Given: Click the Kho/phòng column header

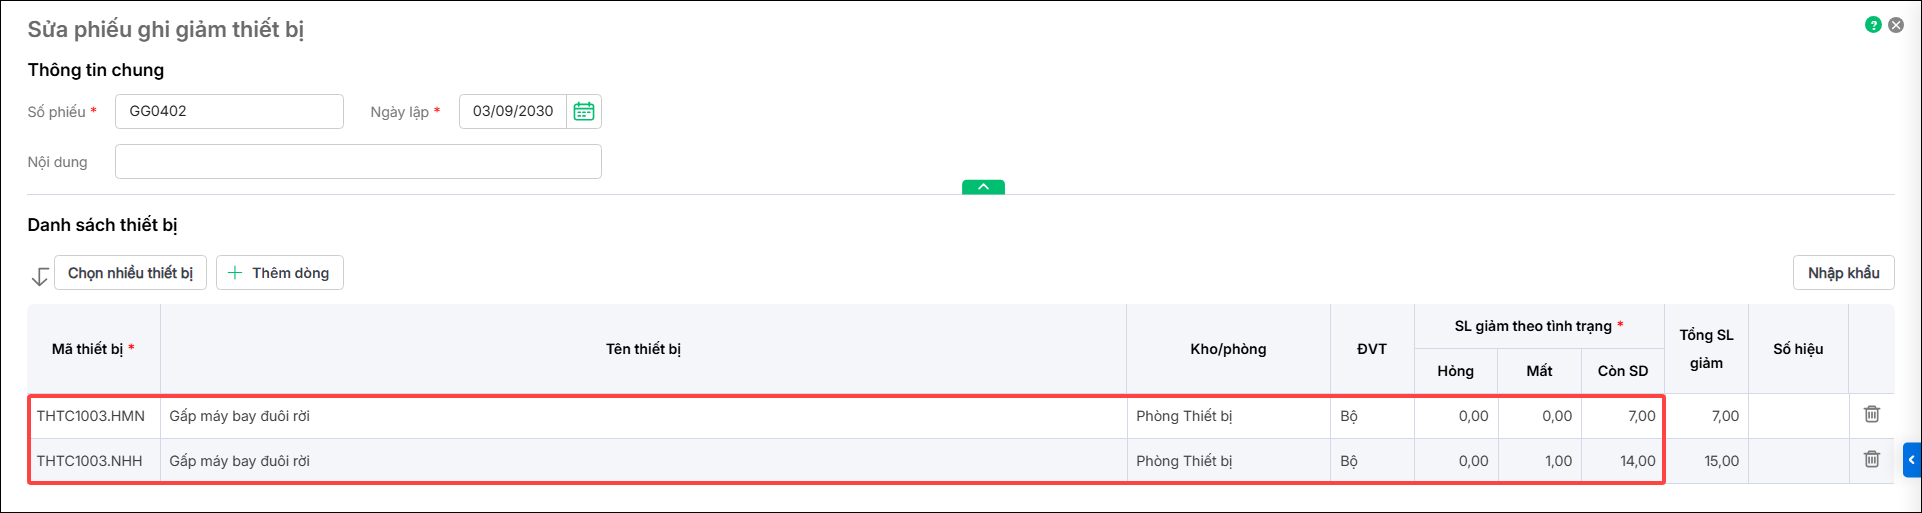Looking at the screenshot, I should click(x=1228, y=349).
